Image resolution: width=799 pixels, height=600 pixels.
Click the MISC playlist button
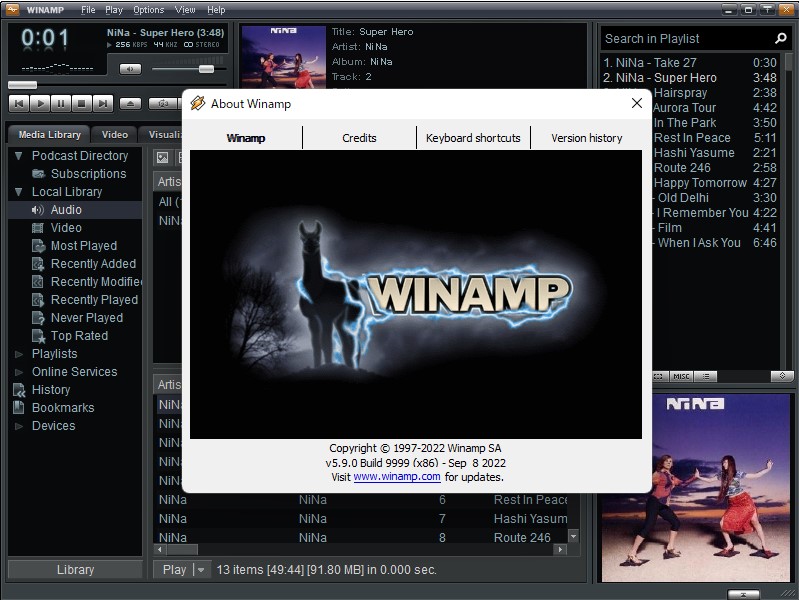point(681,376)
